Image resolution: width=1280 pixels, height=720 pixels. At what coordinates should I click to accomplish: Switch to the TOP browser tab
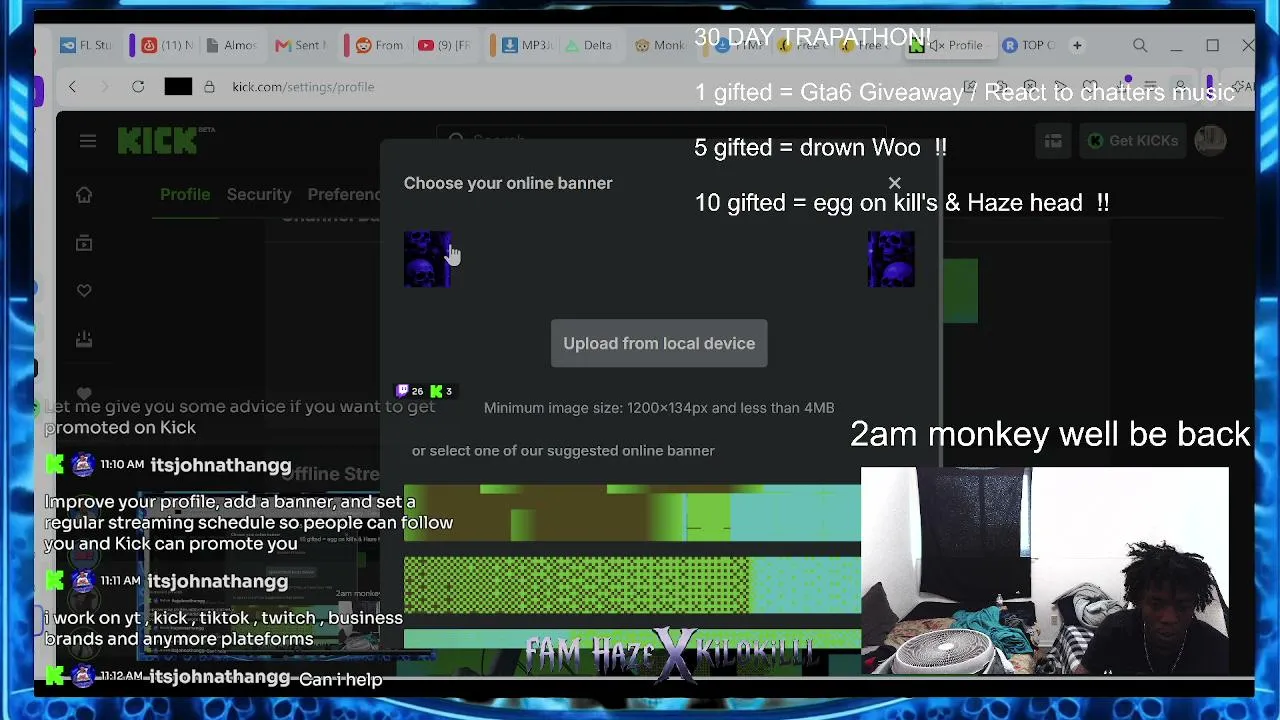(x=1030, y=45)
